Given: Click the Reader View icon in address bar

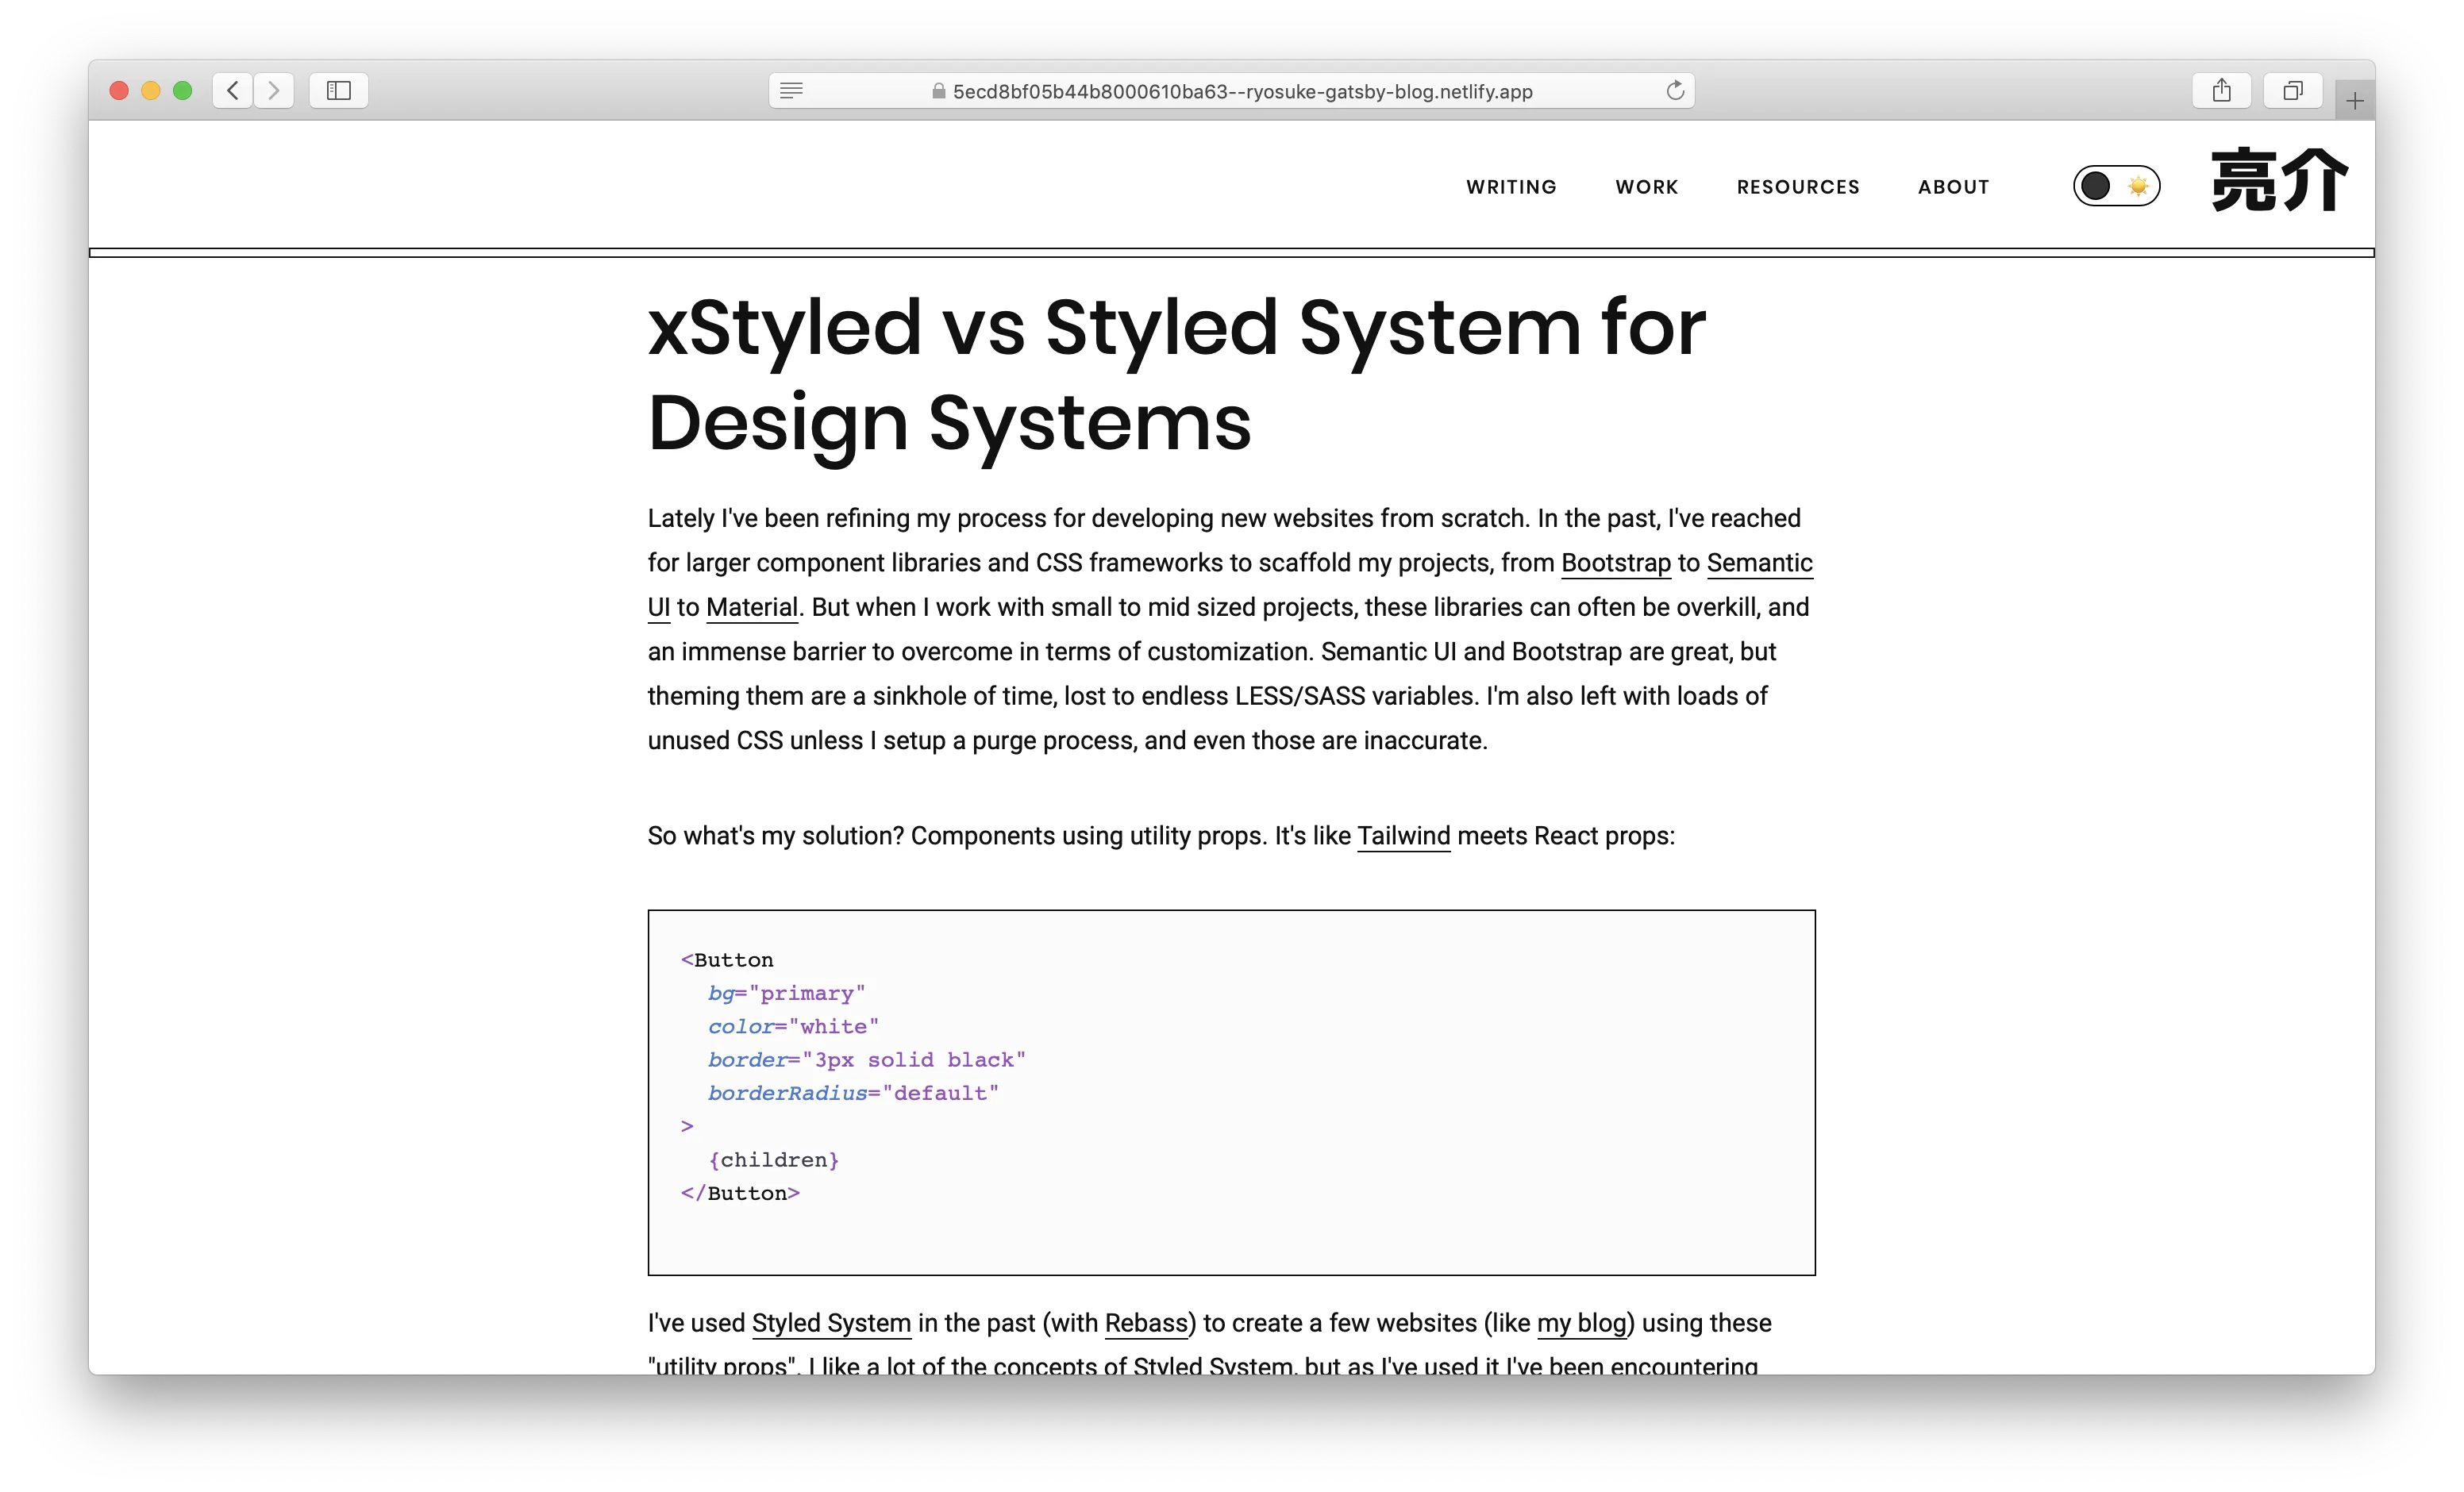Looking at the screenshot, I should [791, 90].
